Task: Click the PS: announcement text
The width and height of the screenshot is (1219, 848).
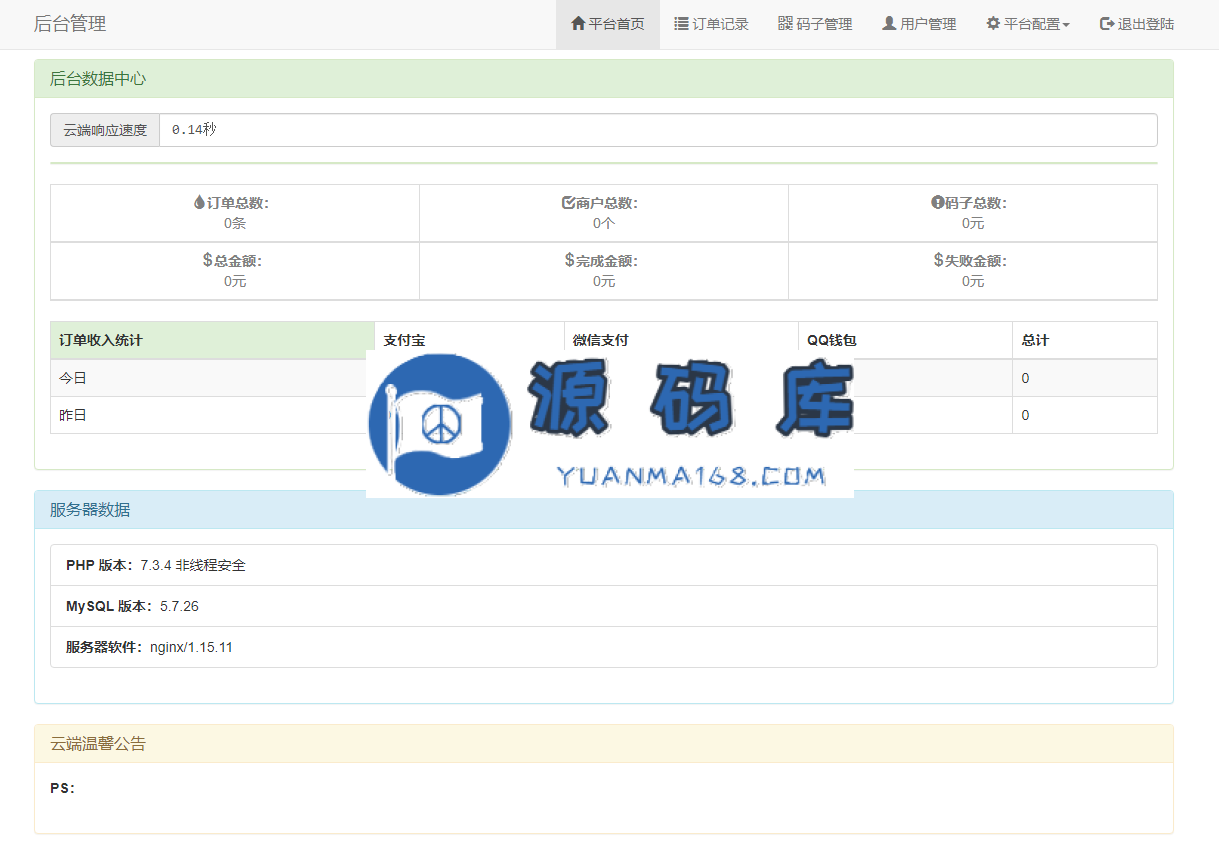Action: [x=63, y=788]
